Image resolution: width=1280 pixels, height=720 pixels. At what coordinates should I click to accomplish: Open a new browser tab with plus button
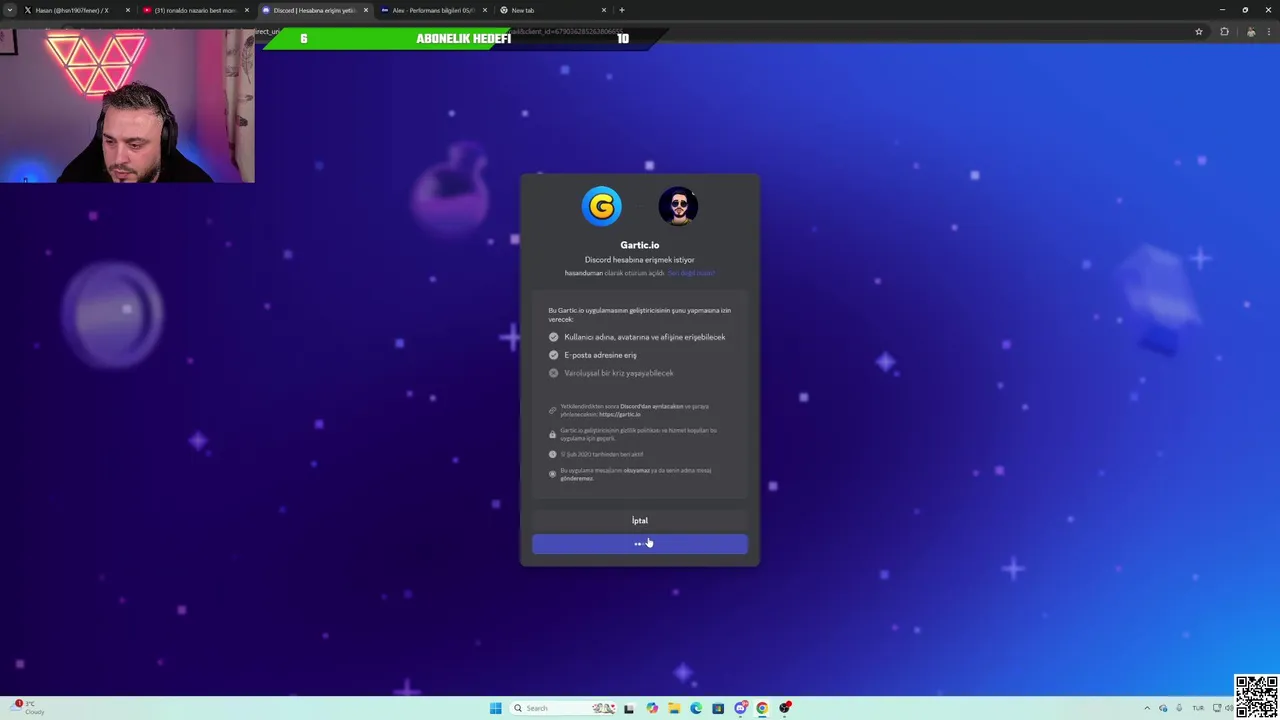click(x=622, y=10)
